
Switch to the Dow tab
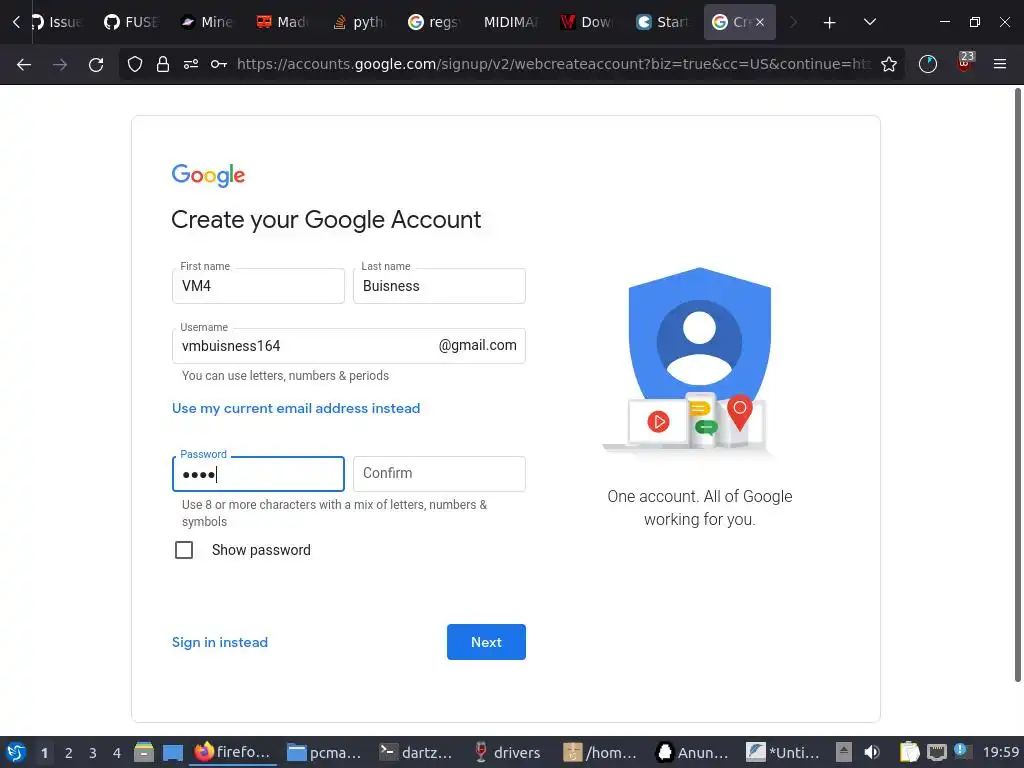click(586, 22)
